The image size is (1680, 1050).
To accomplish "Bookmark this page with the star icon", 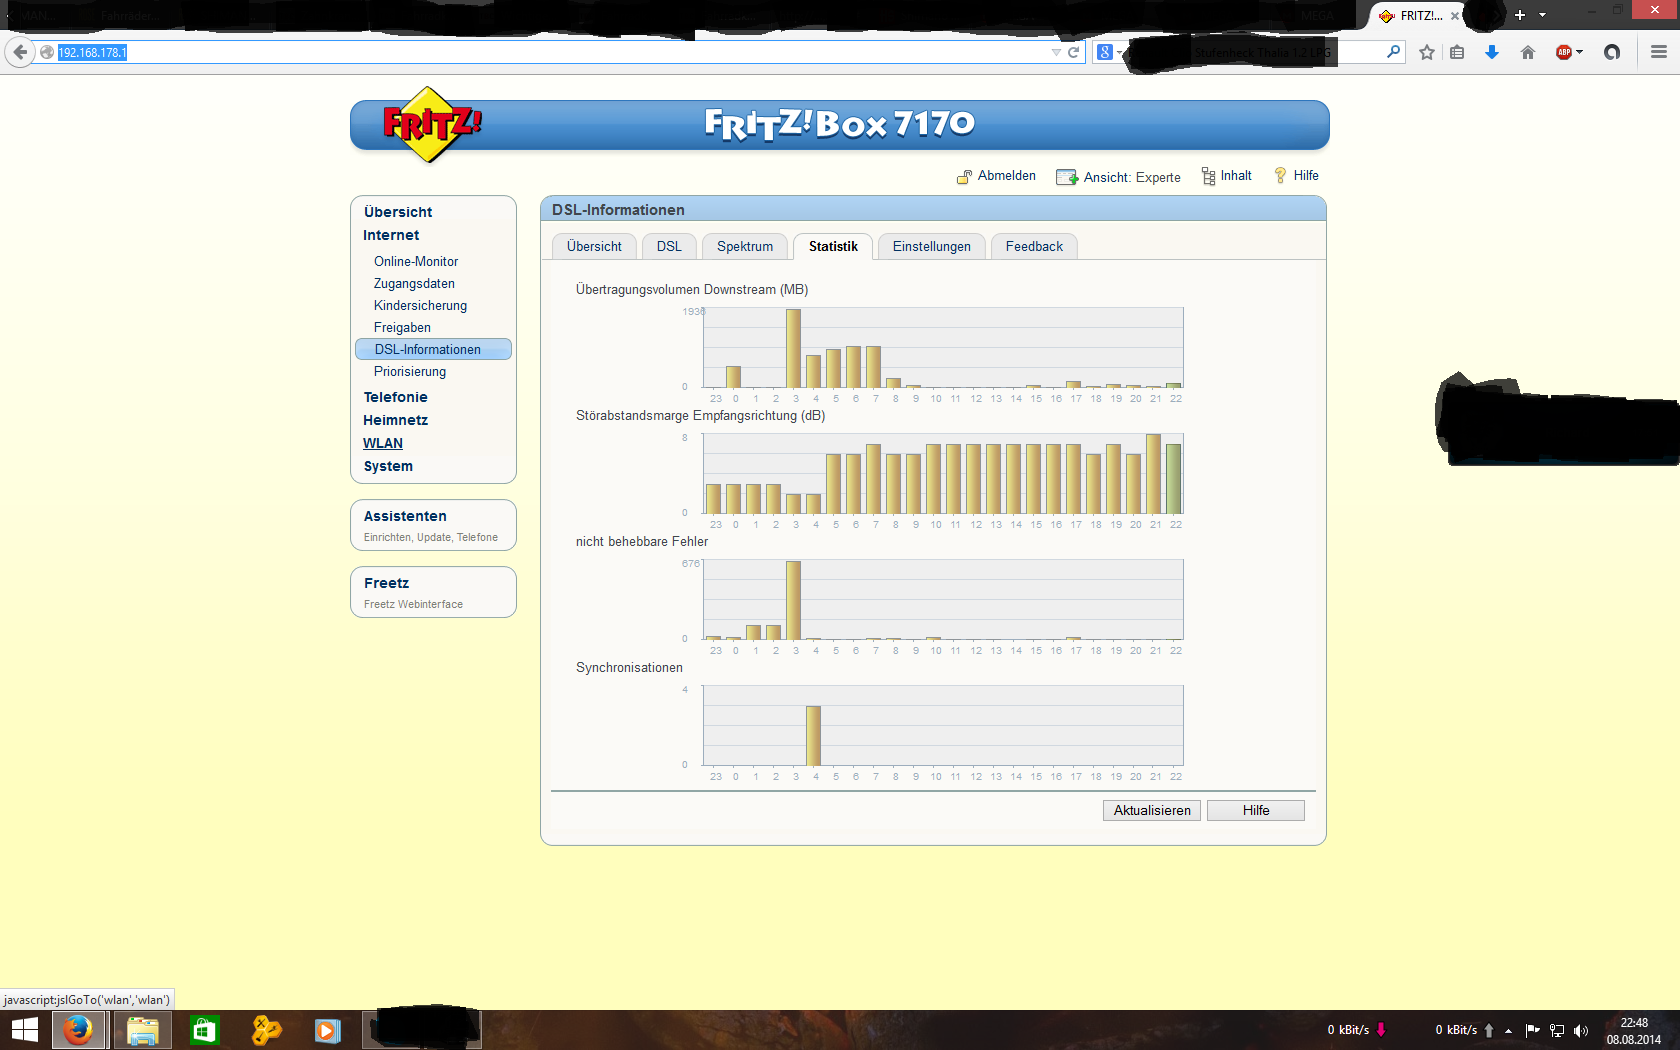I will [1427, 52].
